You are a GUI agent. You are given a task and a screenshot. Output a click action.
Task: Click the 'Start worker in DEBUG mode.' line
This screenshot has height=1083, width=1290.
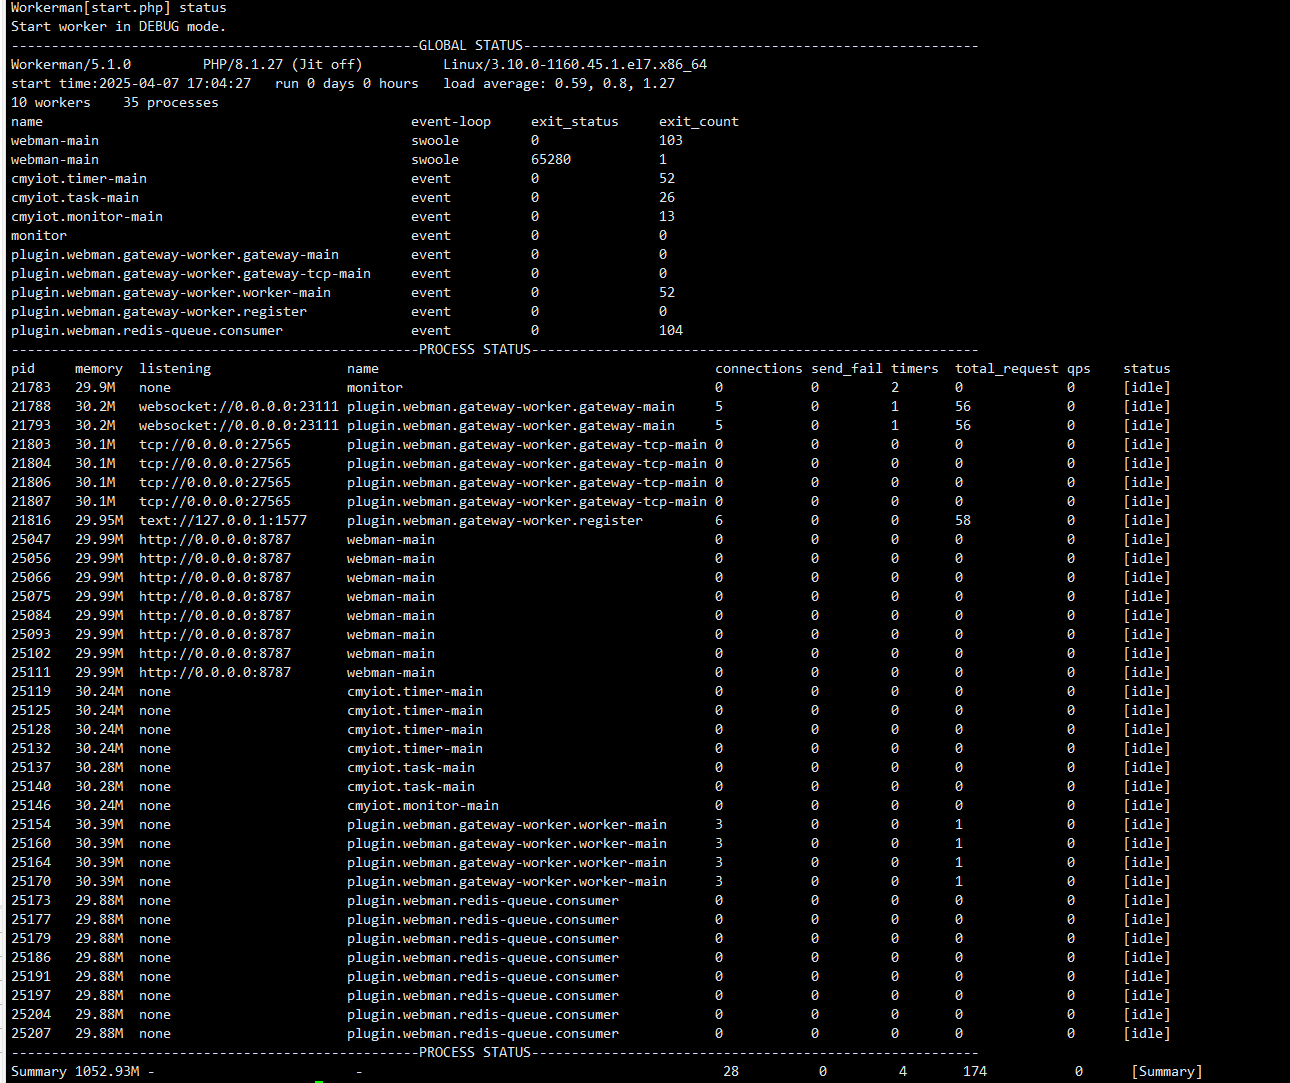tap(119, 26)
